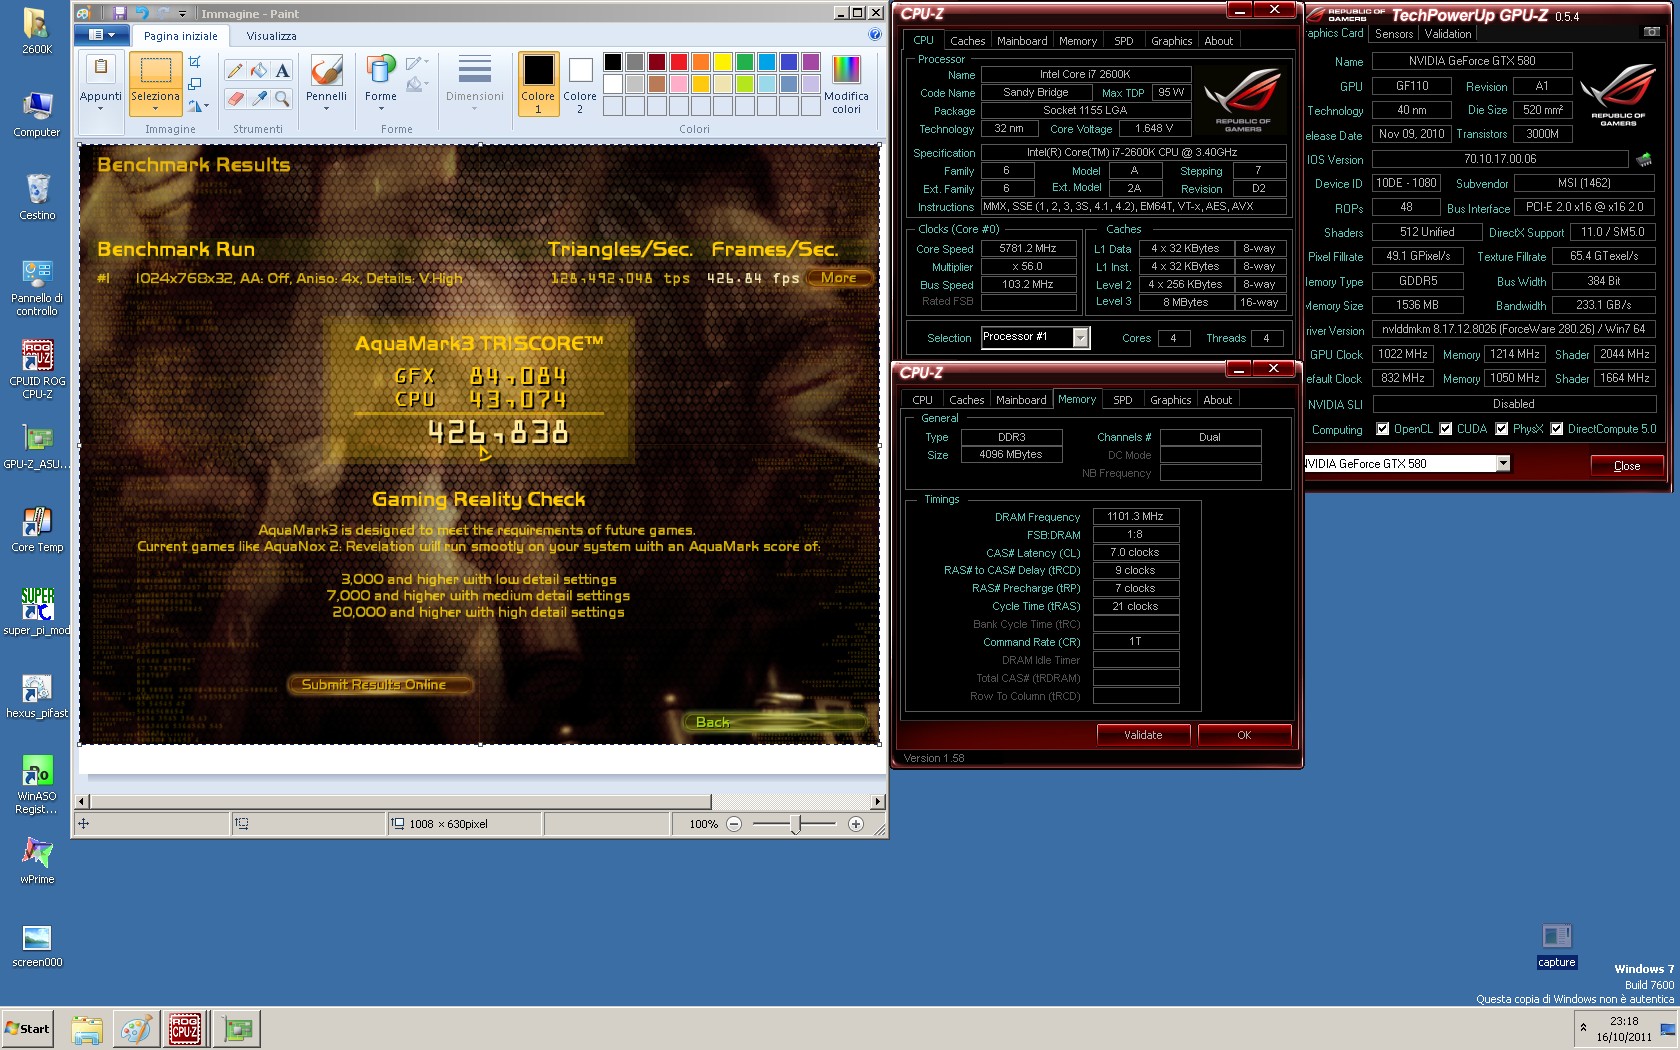Viewport: 1680px width, 1050px height.
Task: Expand the Pennelli brushes dropdown arrow
Action: [x=326, y=108]
